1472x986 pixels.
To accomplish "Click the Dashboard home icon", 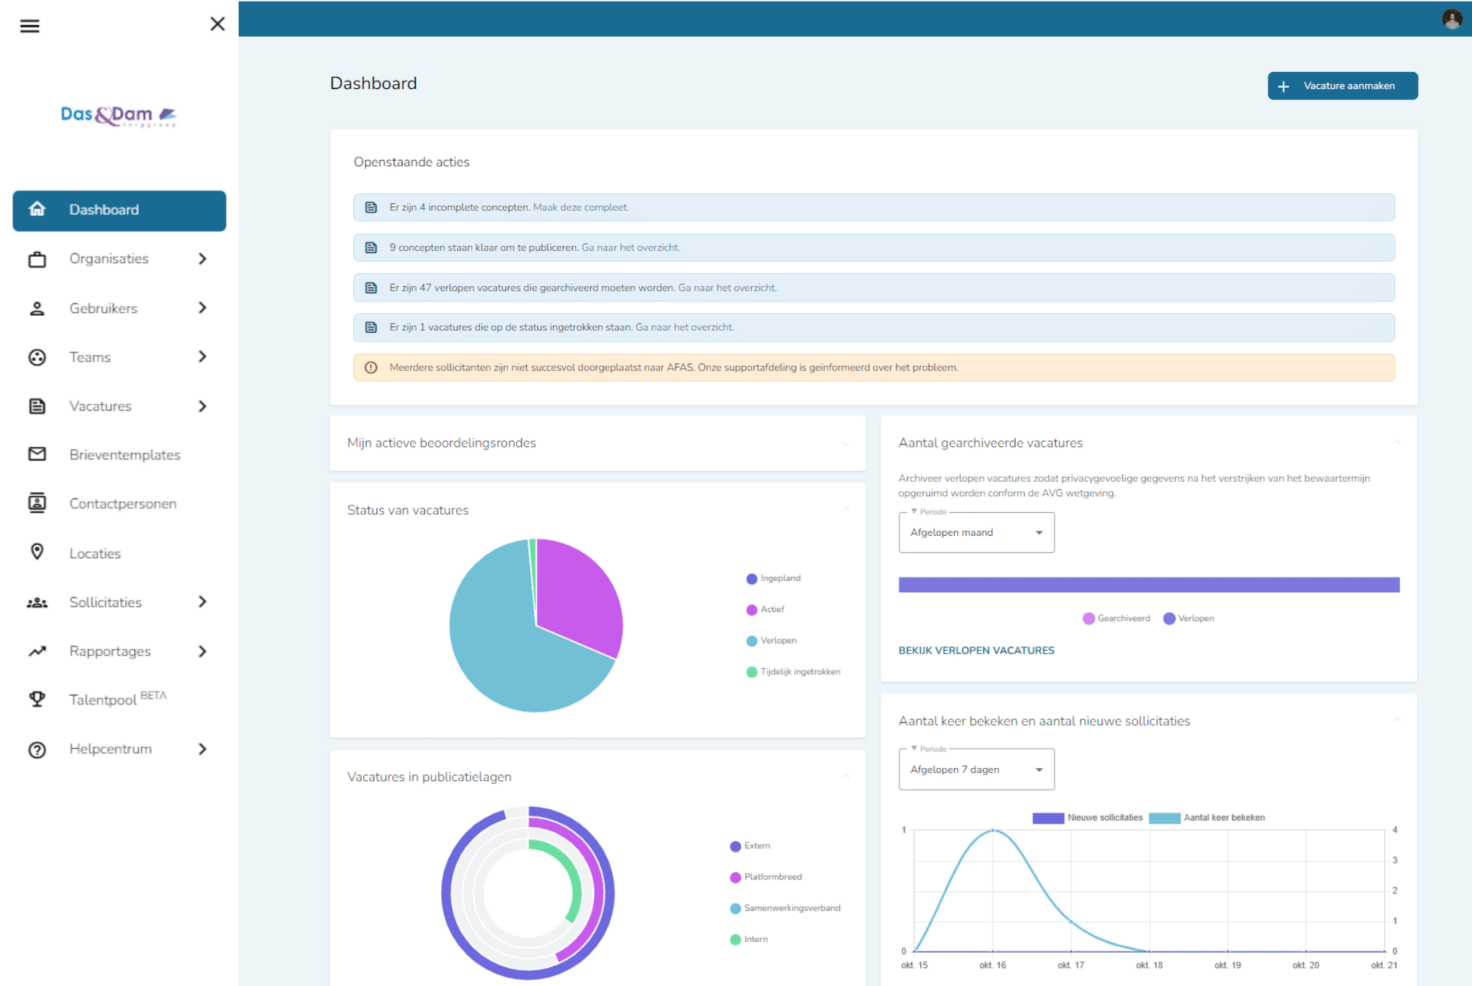I will [37, 209].
